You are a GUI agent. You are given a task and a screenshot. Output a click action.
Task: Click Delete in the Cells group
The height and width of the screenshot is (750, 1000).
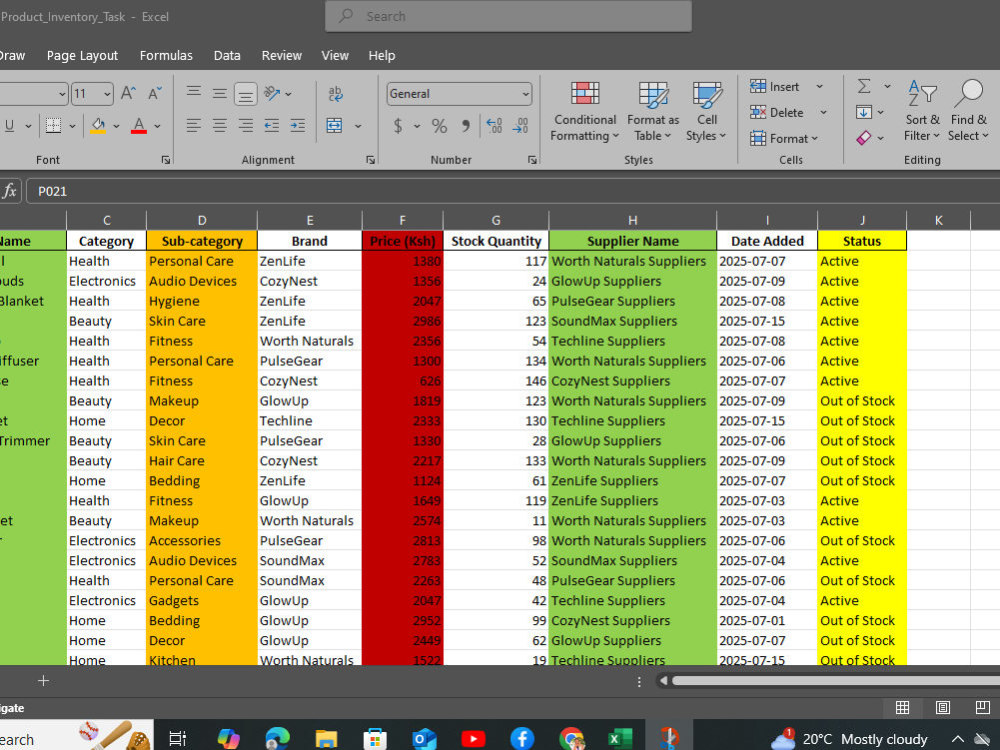[x=777, y=113]
